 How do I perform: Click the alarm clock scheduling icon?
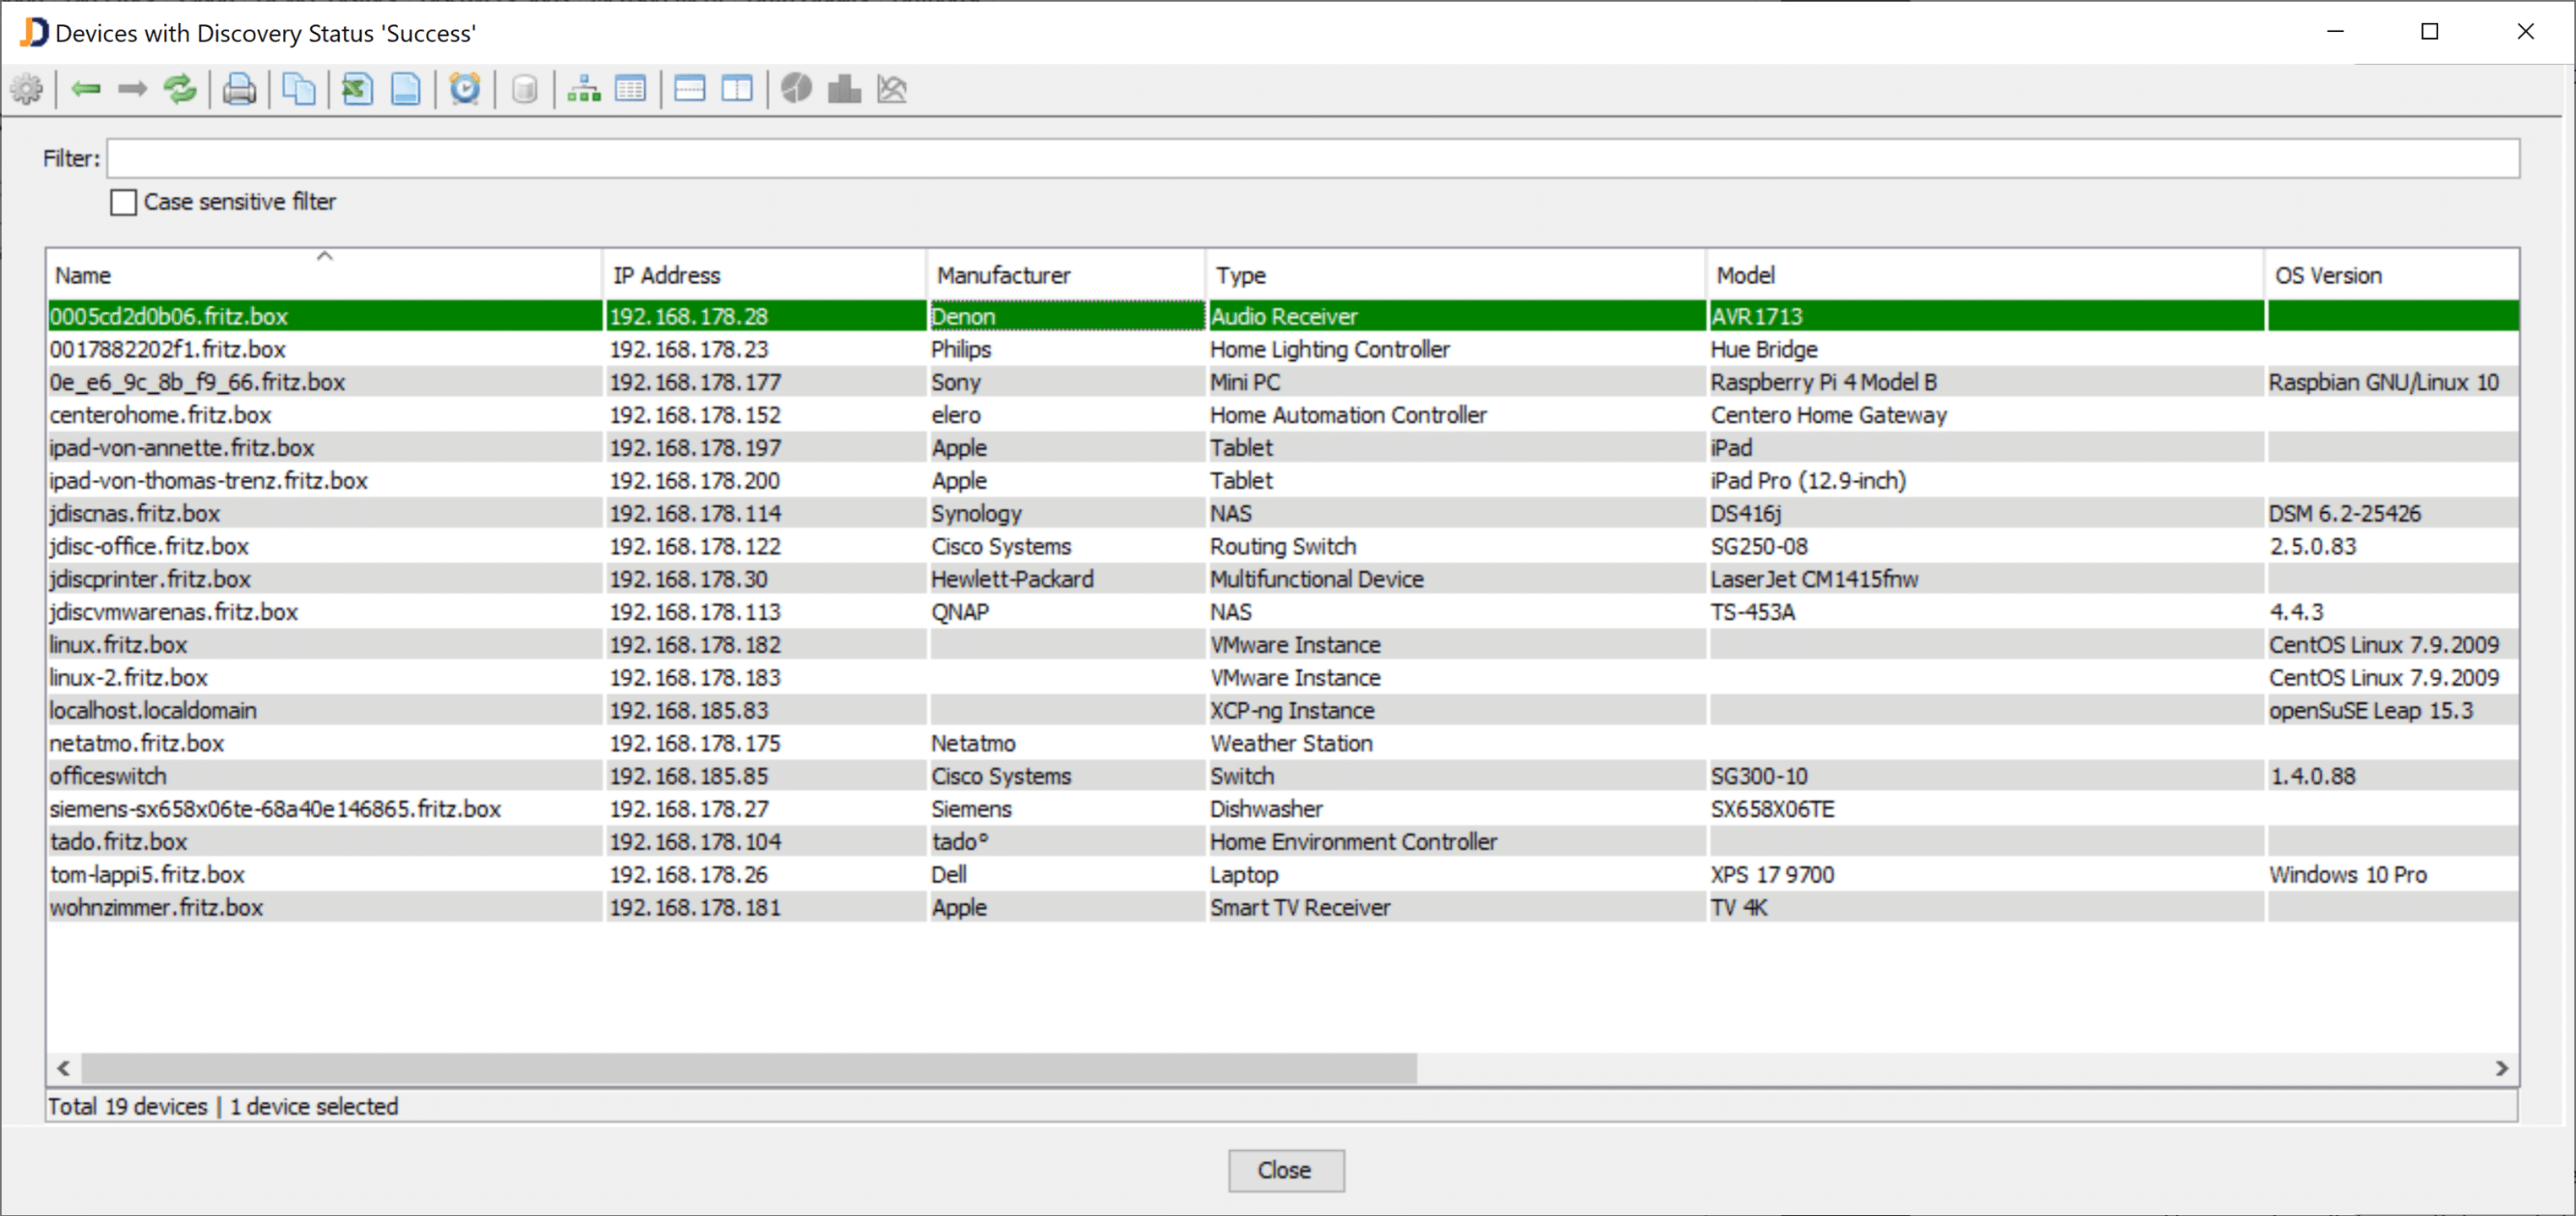pos(465,89)
